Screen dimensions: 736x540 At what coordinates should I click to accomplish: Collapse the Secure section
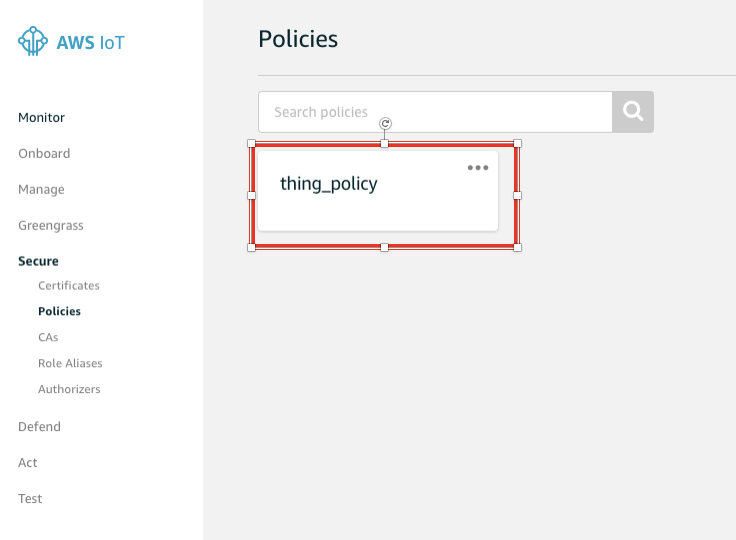click(38, 261)
